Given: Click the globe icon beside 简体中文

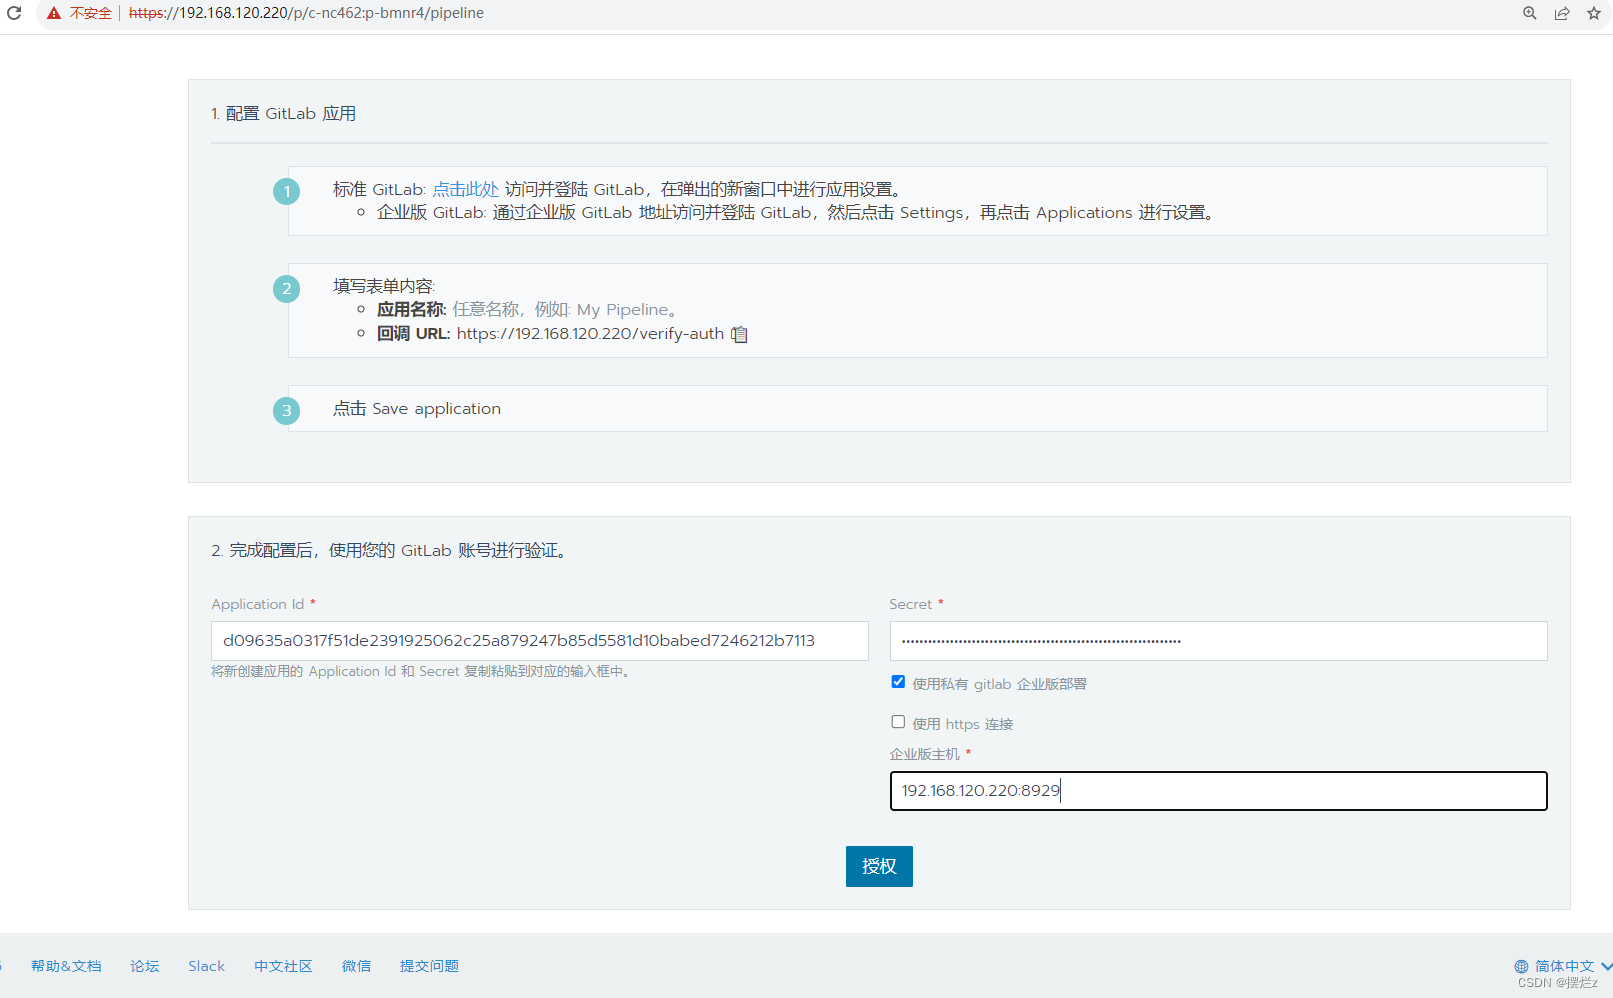Looking at the screenshot, I should pyautogui.click(x=1521, y=966).
